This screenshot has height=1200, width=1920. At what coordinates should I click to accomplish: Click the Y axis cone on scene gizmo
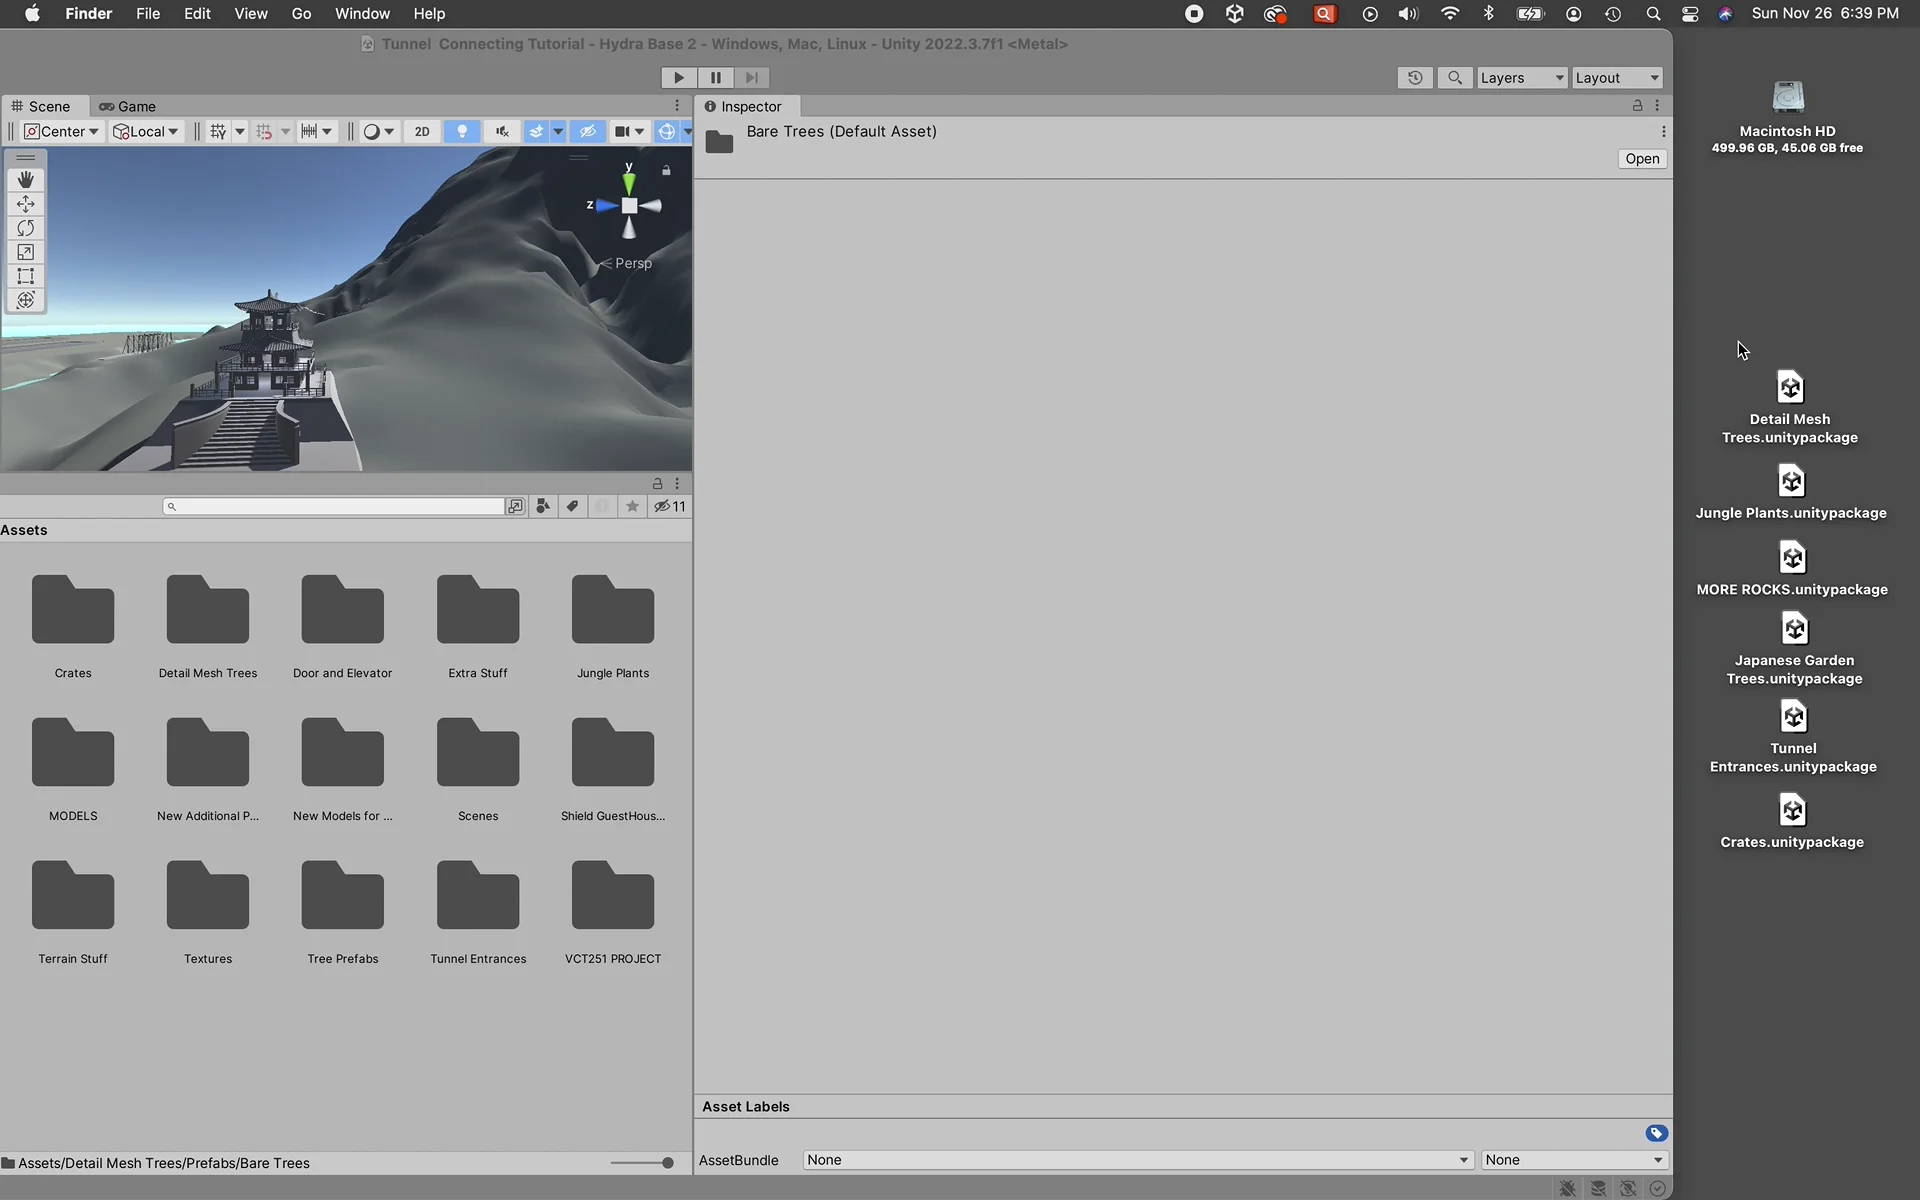(x=629, y=183)
